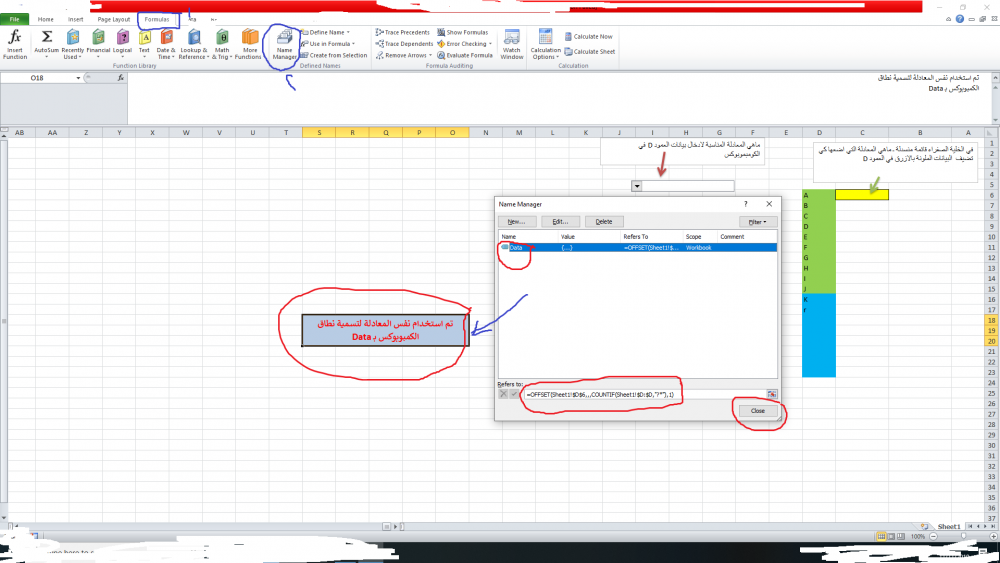The height and width of the screenshot is (563, 1000).
Task: Open the More Functions menu
Action: pos(249,44)
